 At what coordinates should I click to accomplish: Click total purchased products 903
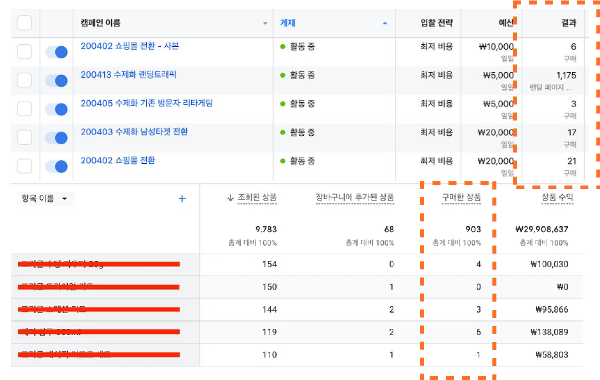click(x=473, y=229)
